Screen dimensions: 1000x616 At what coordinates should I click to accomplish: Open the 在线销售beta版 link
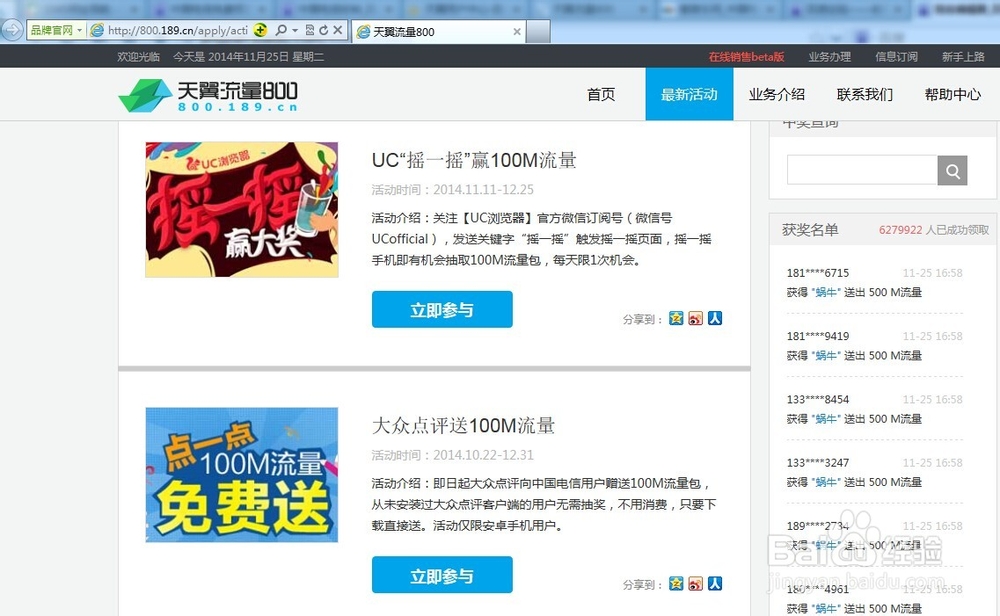[x=745, y=57]
